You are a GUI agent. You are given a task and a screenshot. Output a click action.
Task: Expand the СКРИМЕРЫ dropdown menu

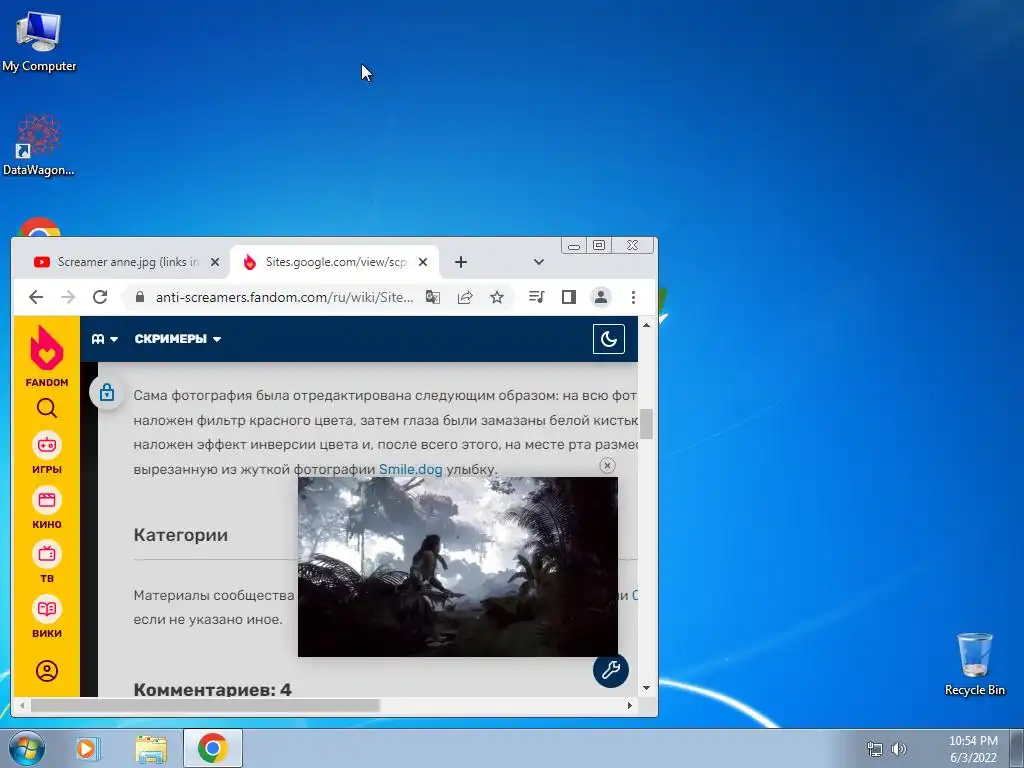point(178,339)
